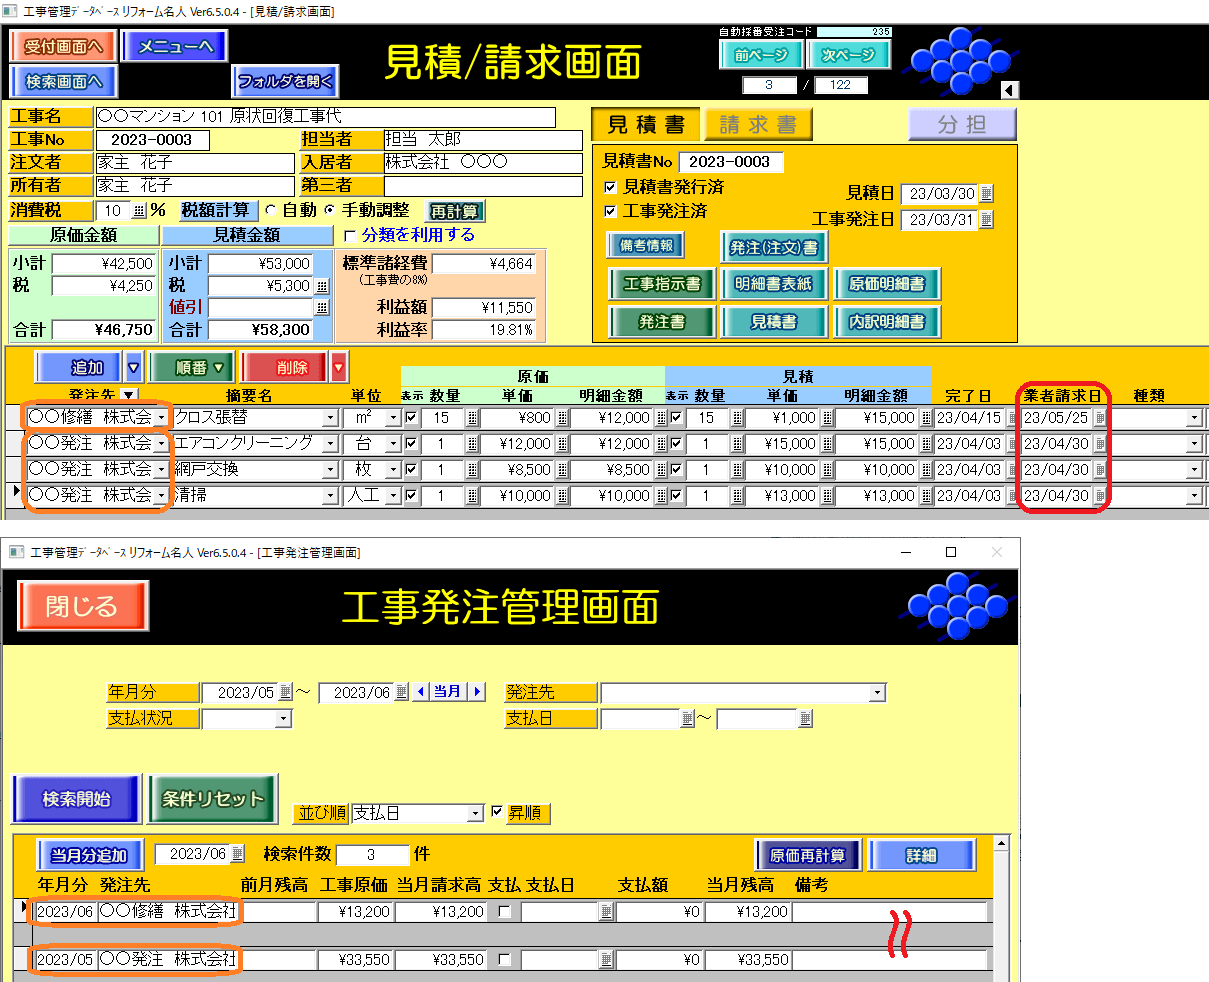Click next-month arrow right of 当月 button
The image size is (1209, 982).
pyautogui.click(x=477, y=692)
